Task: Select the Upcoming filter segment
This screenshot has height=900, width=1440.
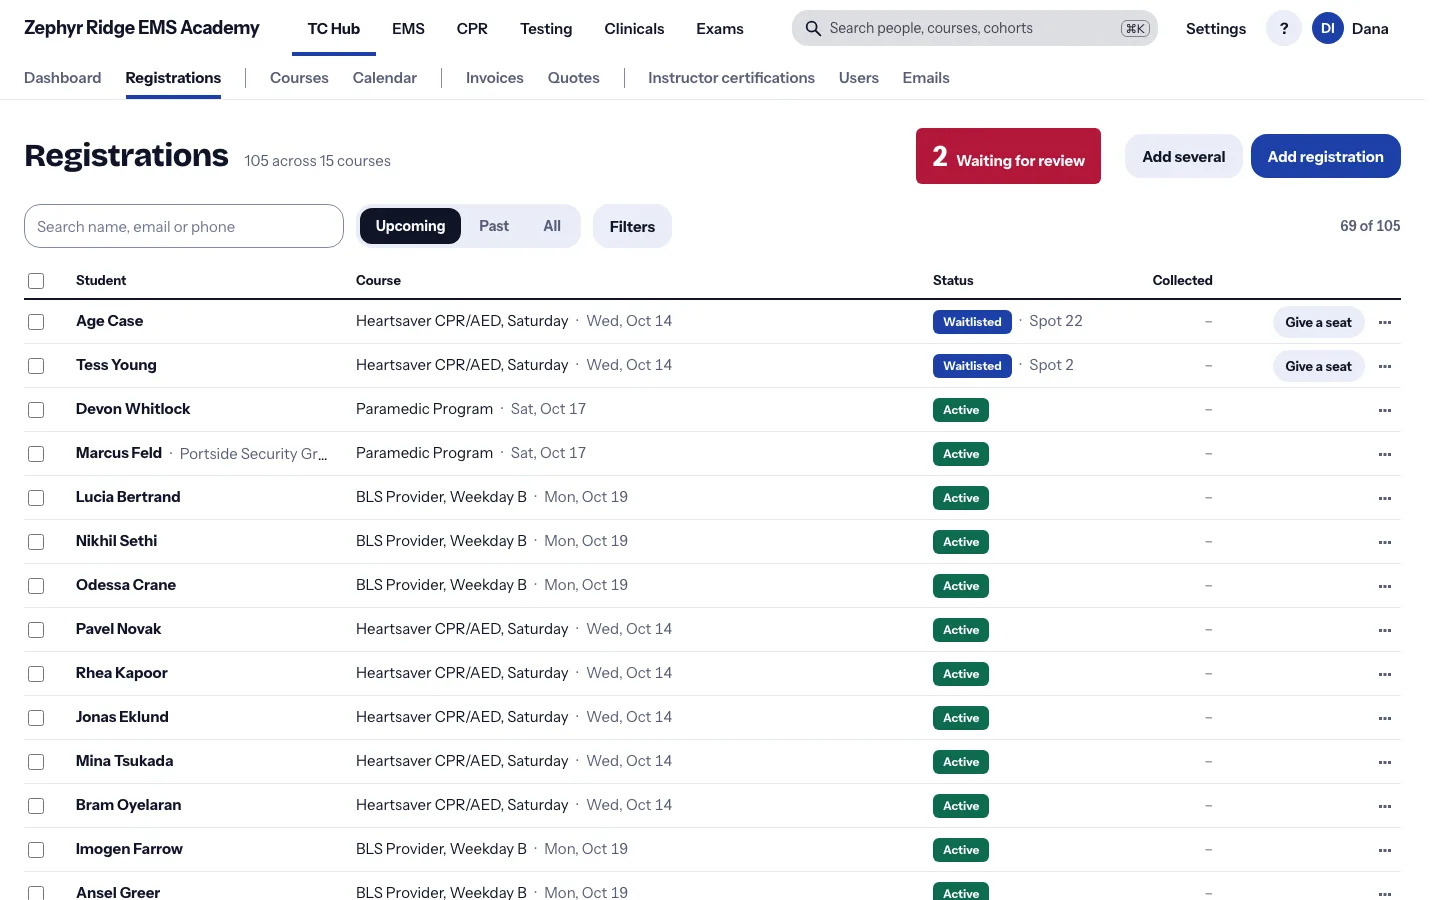Action: coord(410,226)
